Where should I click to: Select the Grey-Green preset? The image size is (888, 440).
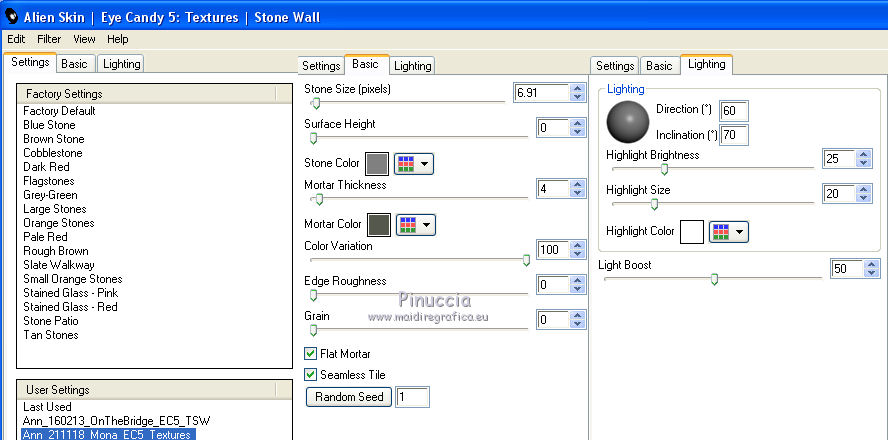point(50,195)
